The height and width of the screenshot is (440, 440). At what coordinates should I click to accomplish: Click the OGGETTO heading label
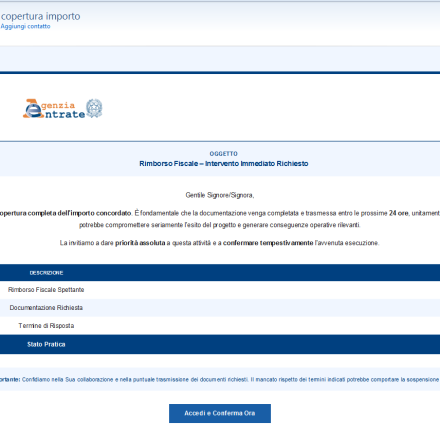[223, 154]
